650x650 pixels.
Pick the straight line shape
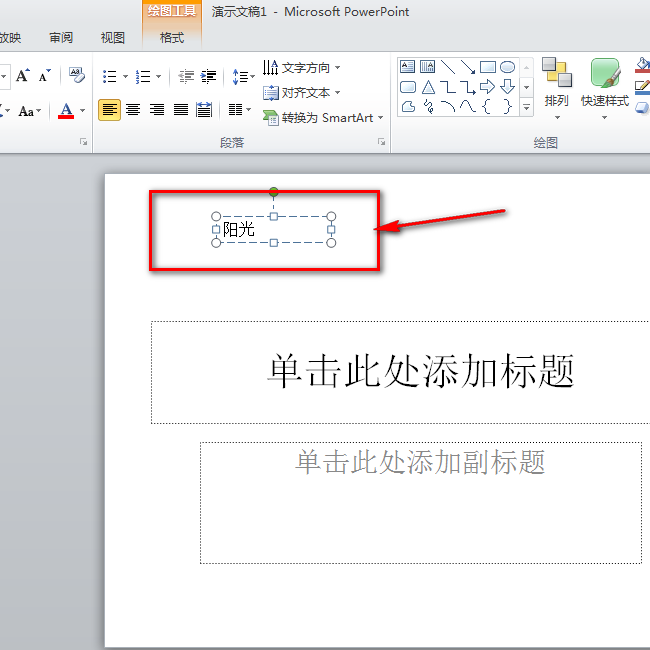click(448, 66)
